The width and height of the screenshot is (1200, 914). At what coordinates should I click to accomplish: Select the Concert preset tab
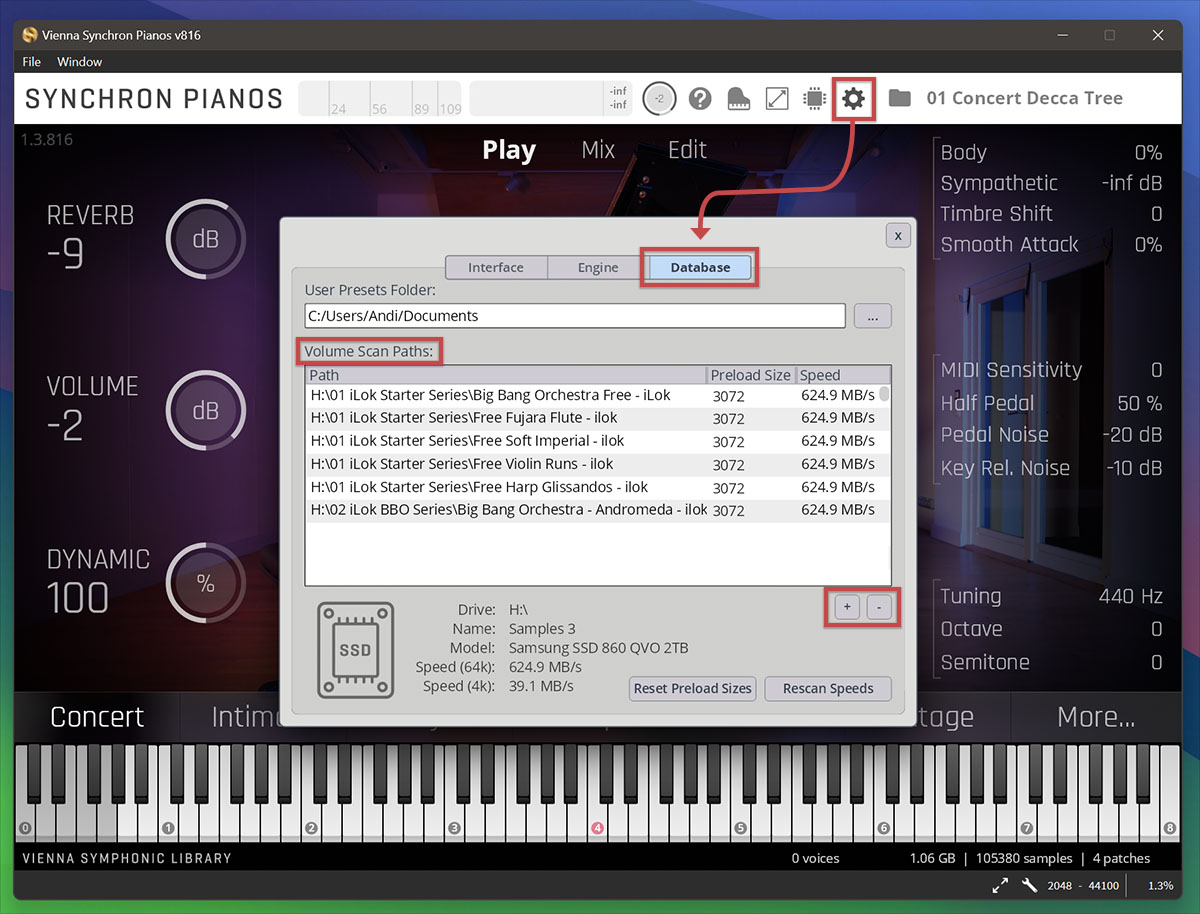pyautogui.click(x=97, y=717)
